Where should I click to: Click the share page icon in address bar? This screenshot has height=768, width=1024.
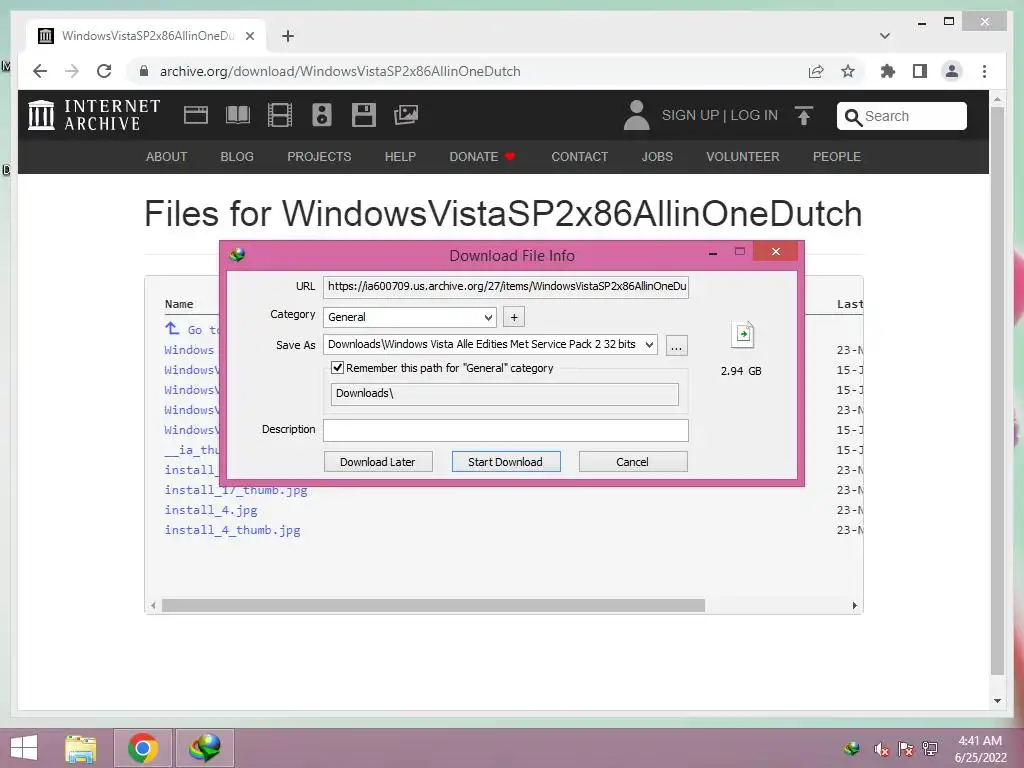click(816, 71)
